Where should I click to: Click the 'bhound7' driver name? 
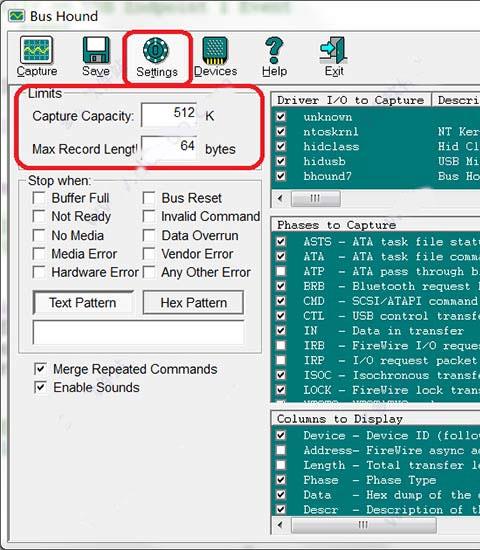[x=327, y=176]
